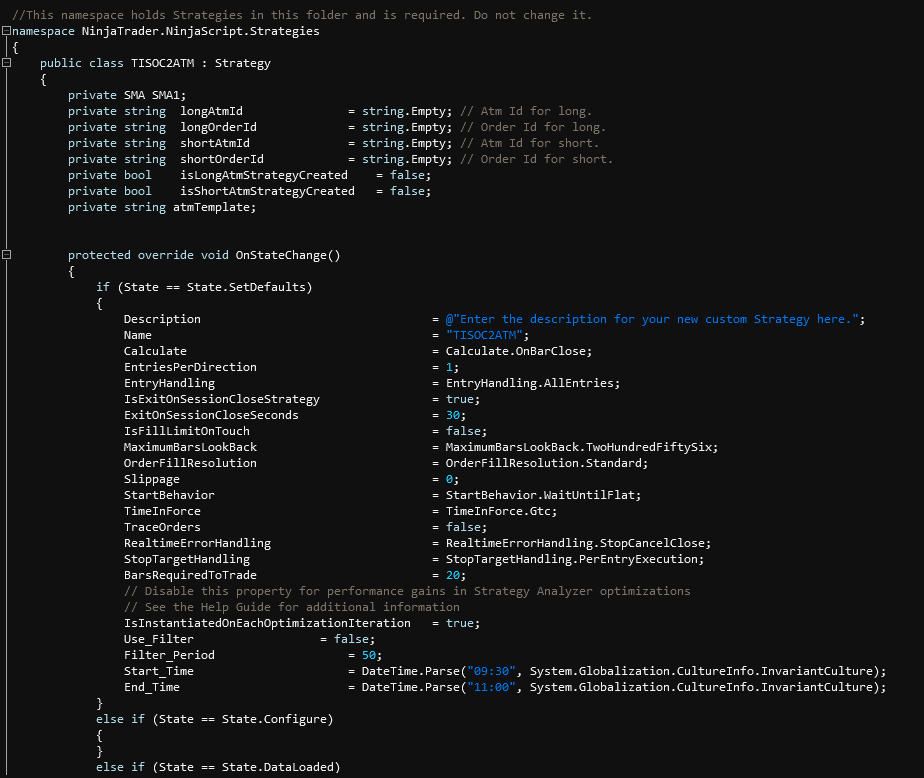Collapse the NinjaTrader.NinjaScript.Strategies namespace block

pyautogui.click(x=6, y=31)
